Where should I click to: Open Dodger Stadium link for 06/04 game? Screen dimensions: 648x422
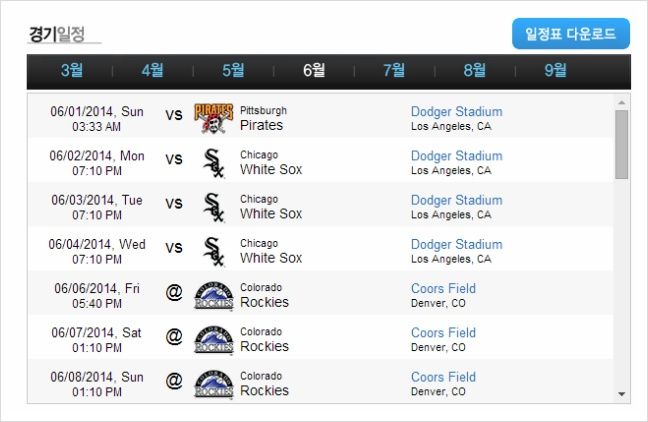457,244
